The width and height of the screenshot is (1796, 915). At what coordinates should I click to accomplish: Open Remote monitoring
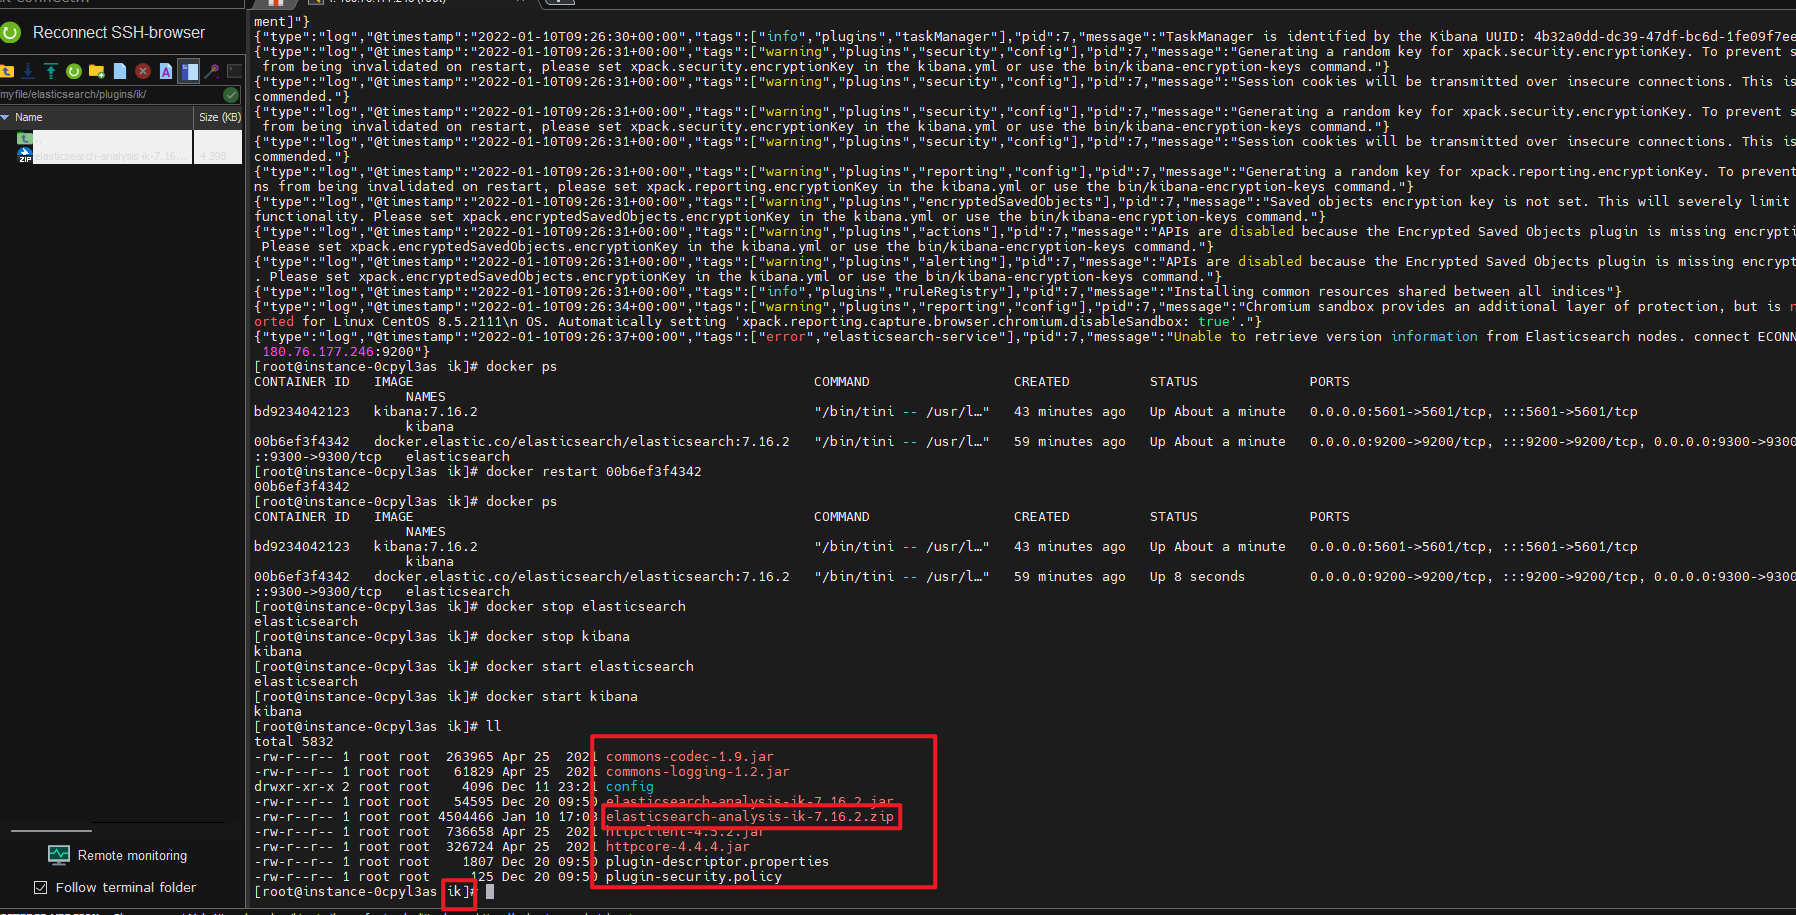[118, 855]
